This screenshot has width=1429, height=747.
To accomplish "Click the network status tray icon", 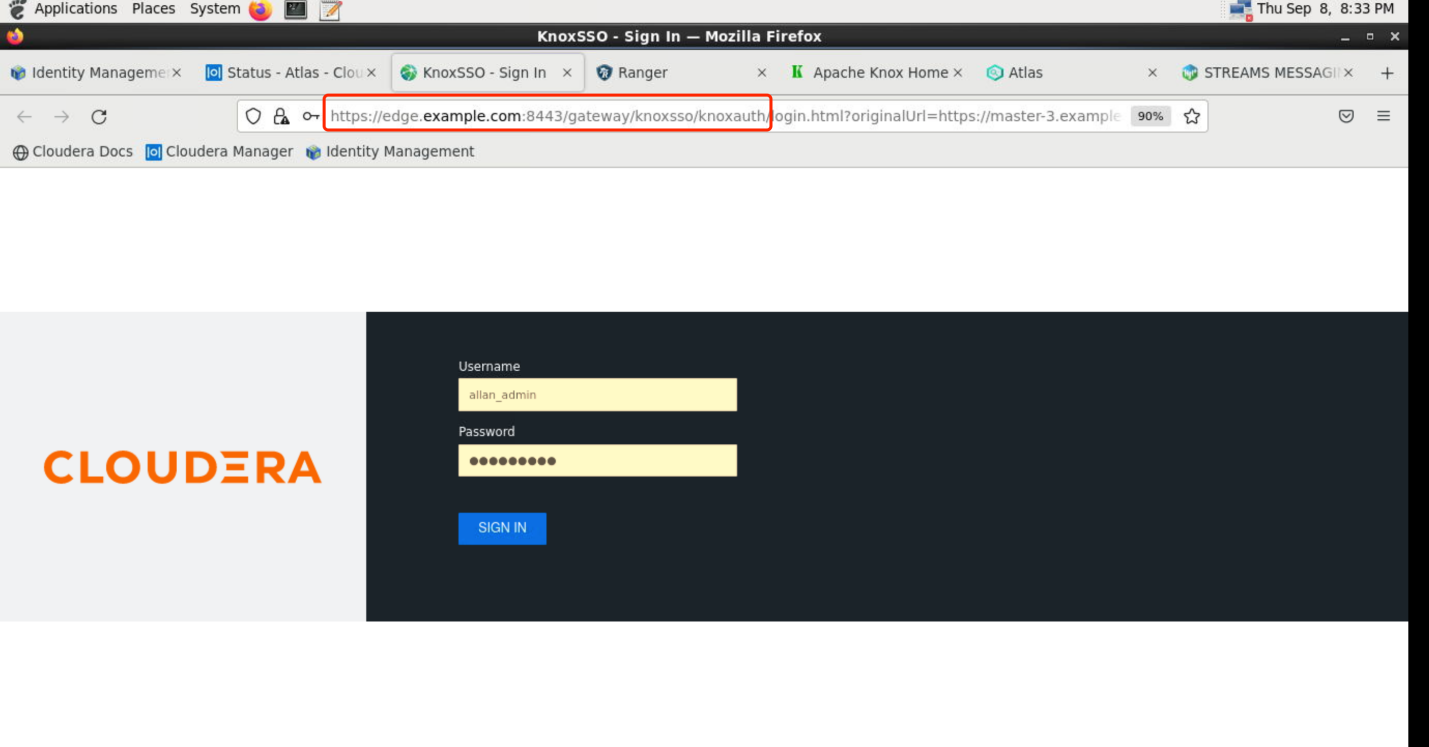I will pos(1241,10).
